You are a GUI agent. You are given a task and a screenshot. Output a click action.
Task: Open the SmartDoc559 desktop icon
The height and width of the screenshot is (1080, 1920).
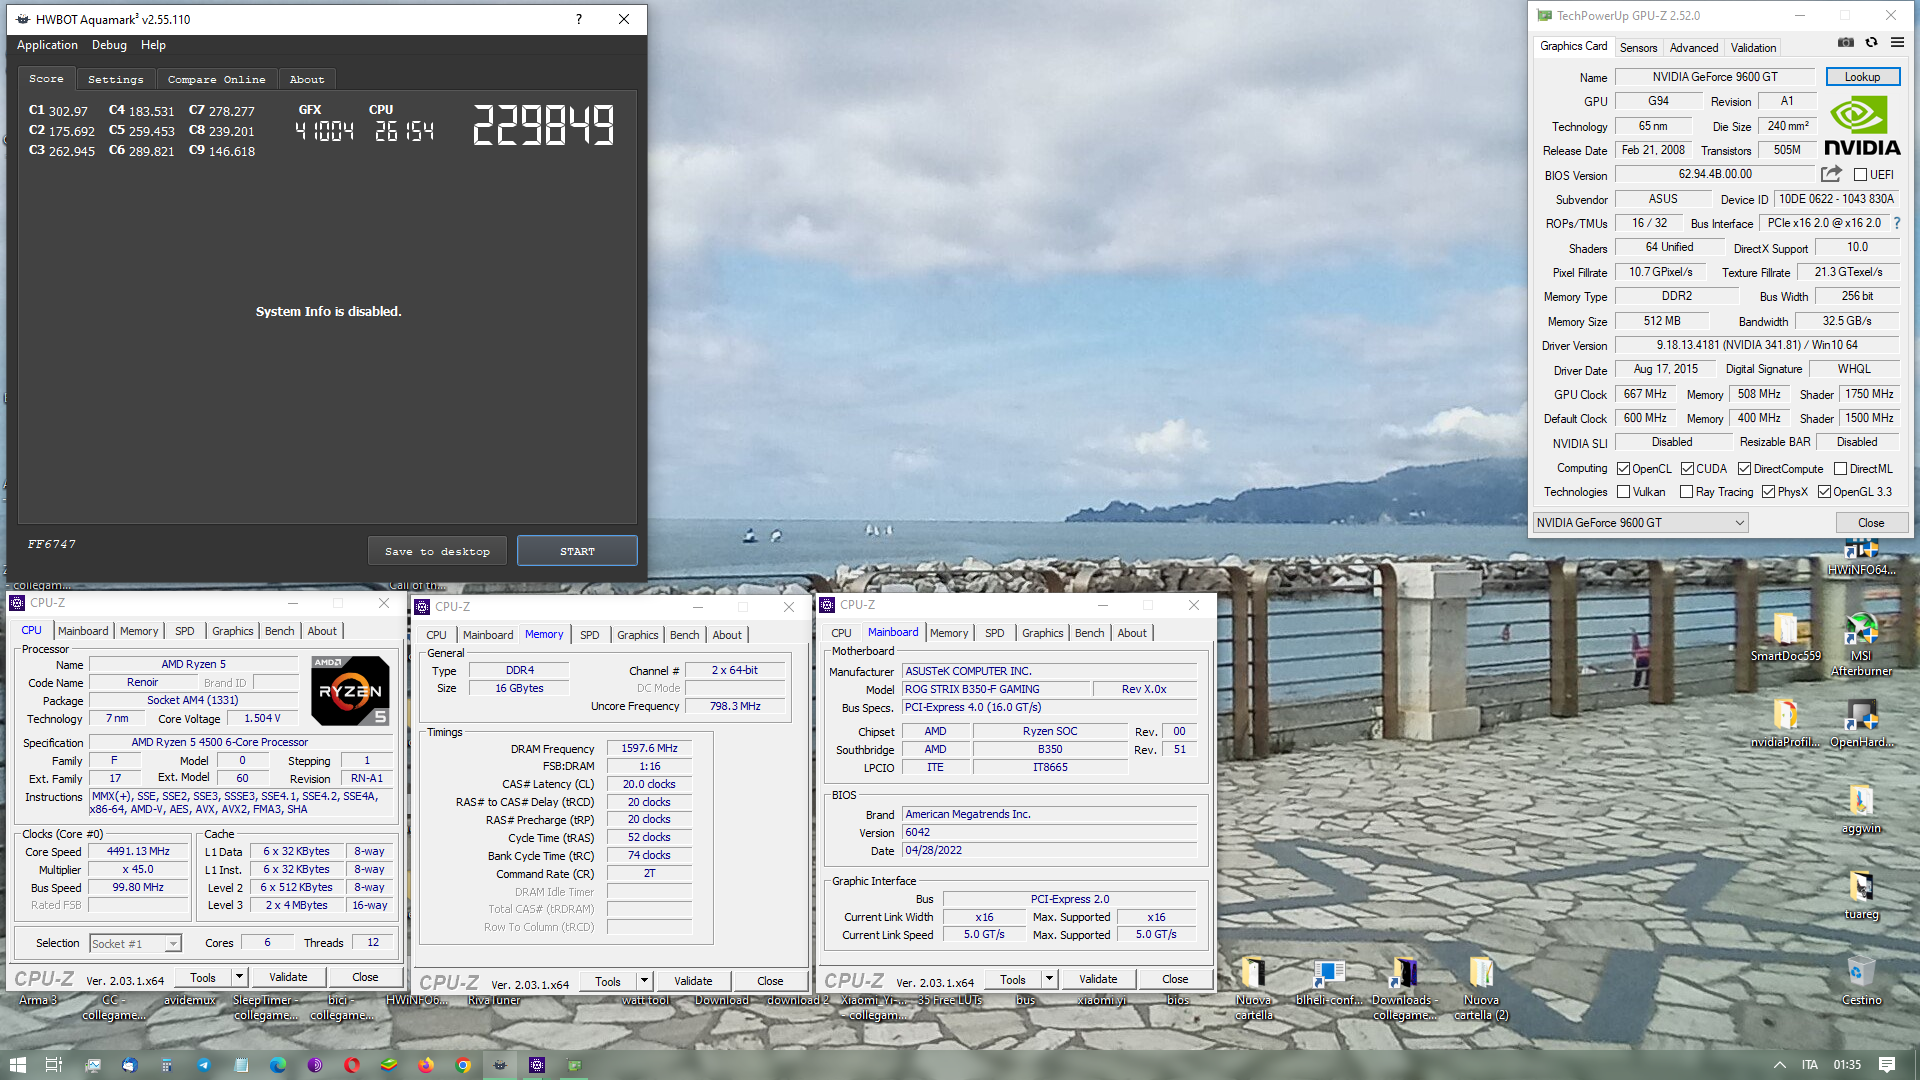coord(1785,637)
